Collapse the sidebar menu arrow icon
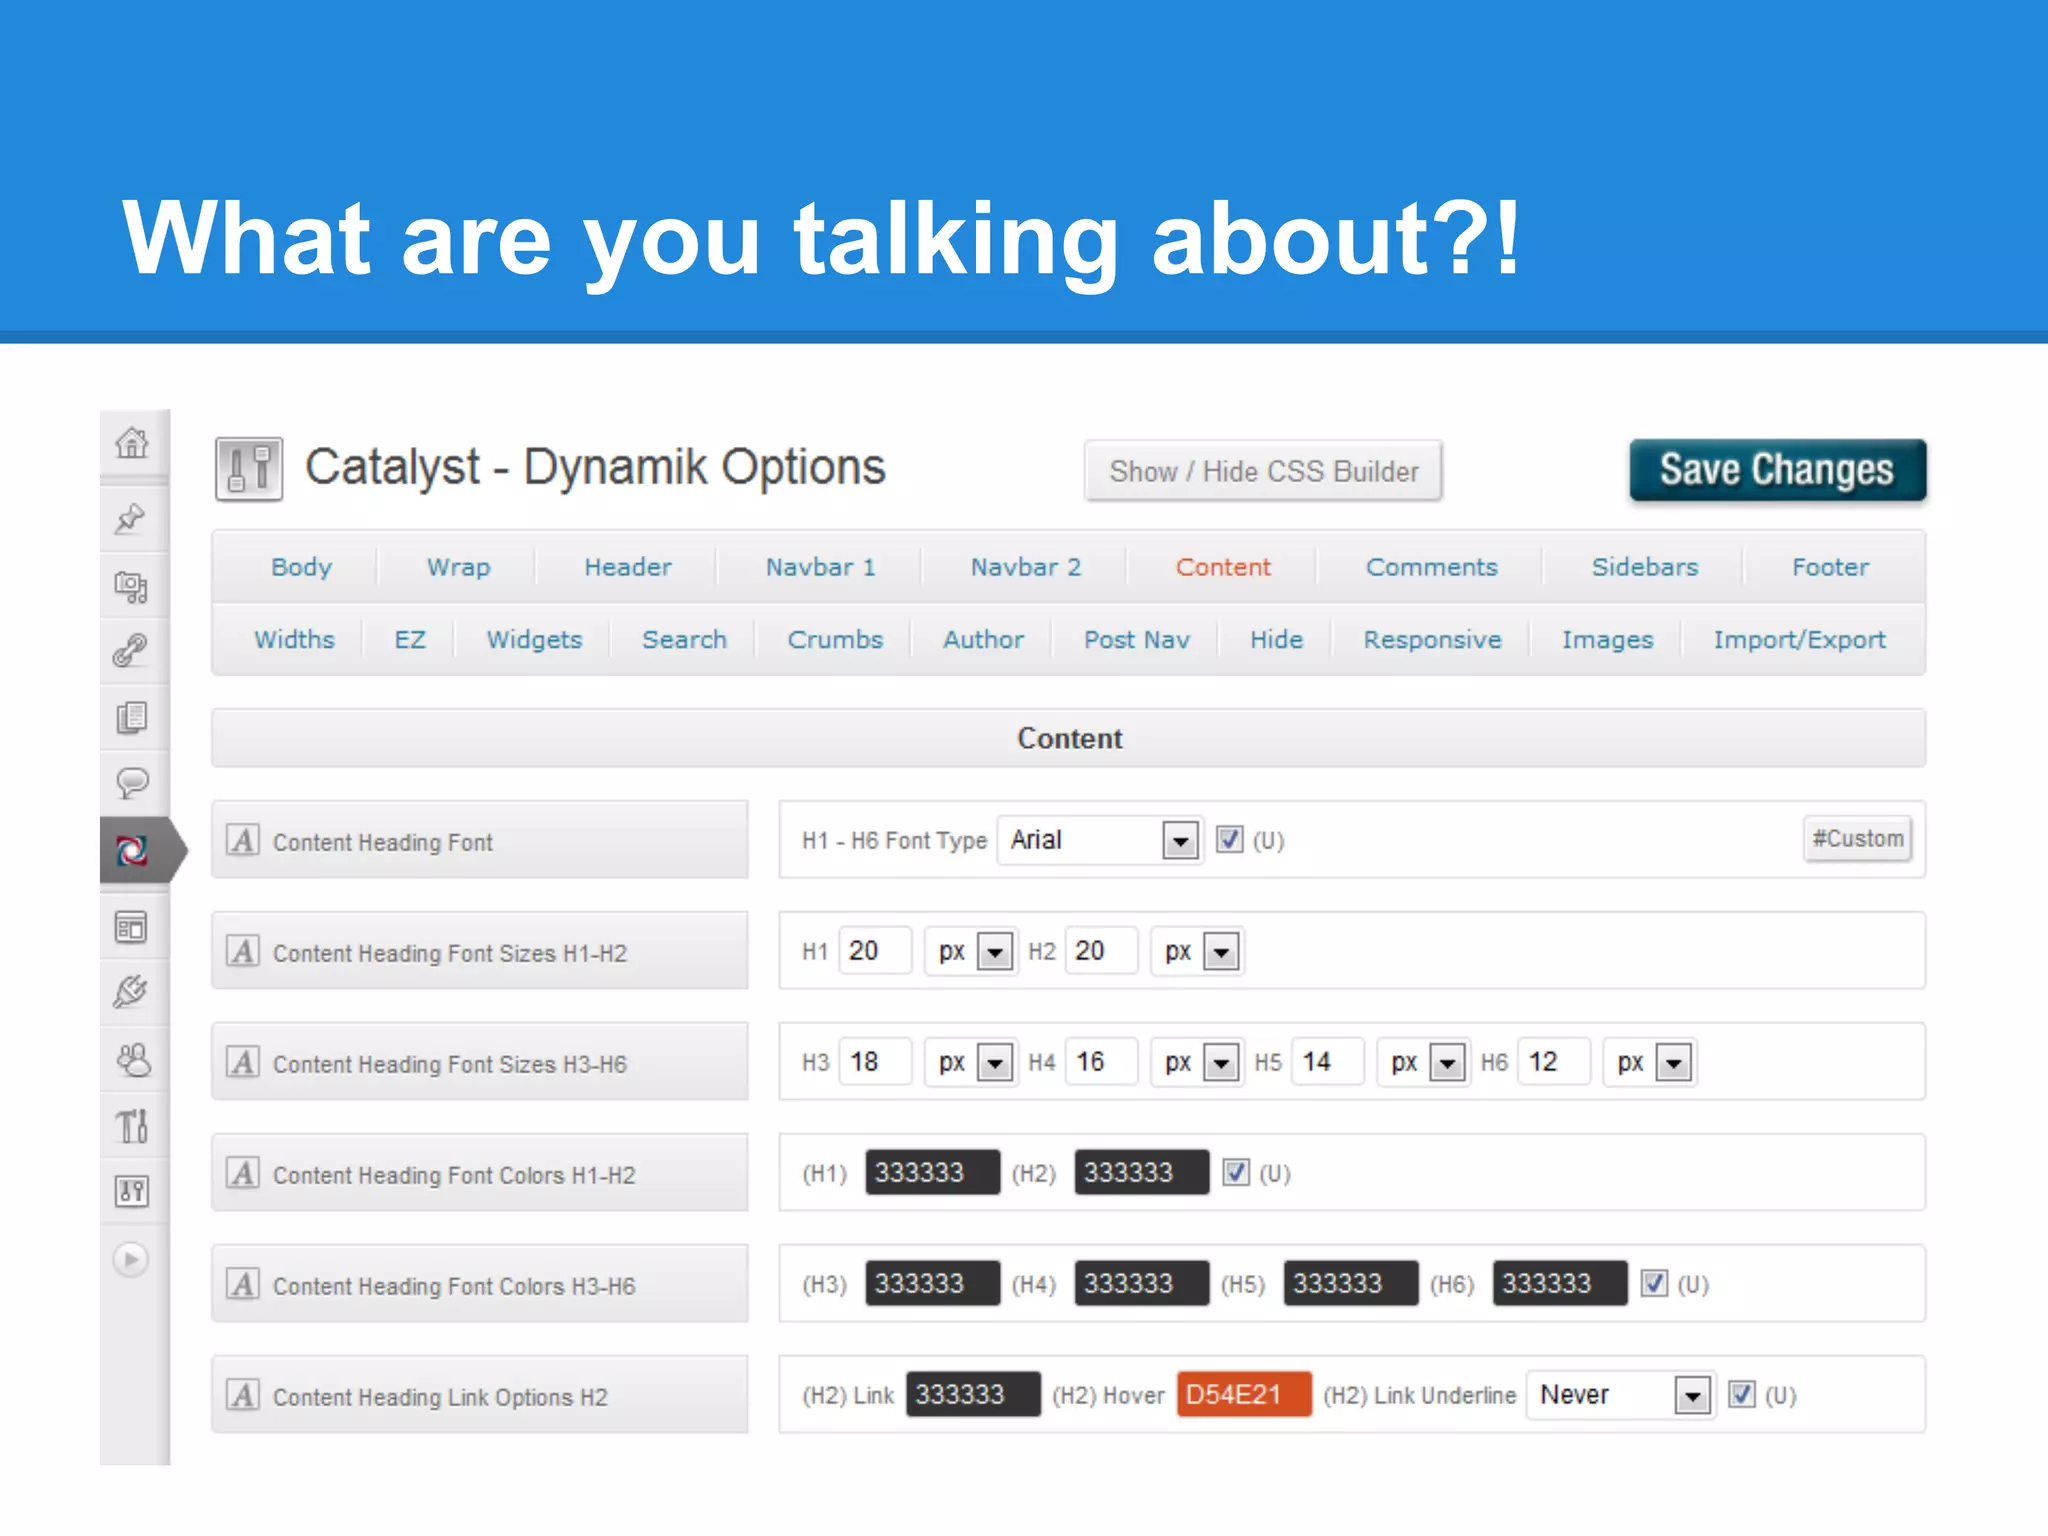Image resolution: width=2048 pixels, height=1536 pixels. pyautogui.click(x=131, y=1259)
